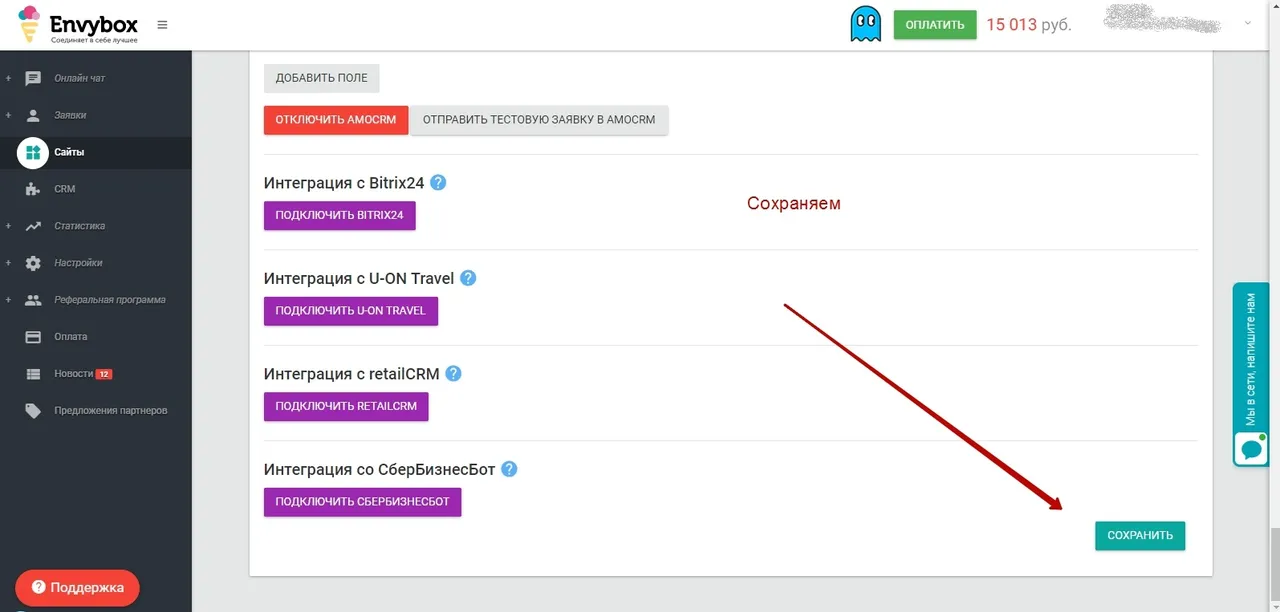Expand Настройки submenu plus sign
Viewport: 1280px width, 612px height.
pos(8,263)
